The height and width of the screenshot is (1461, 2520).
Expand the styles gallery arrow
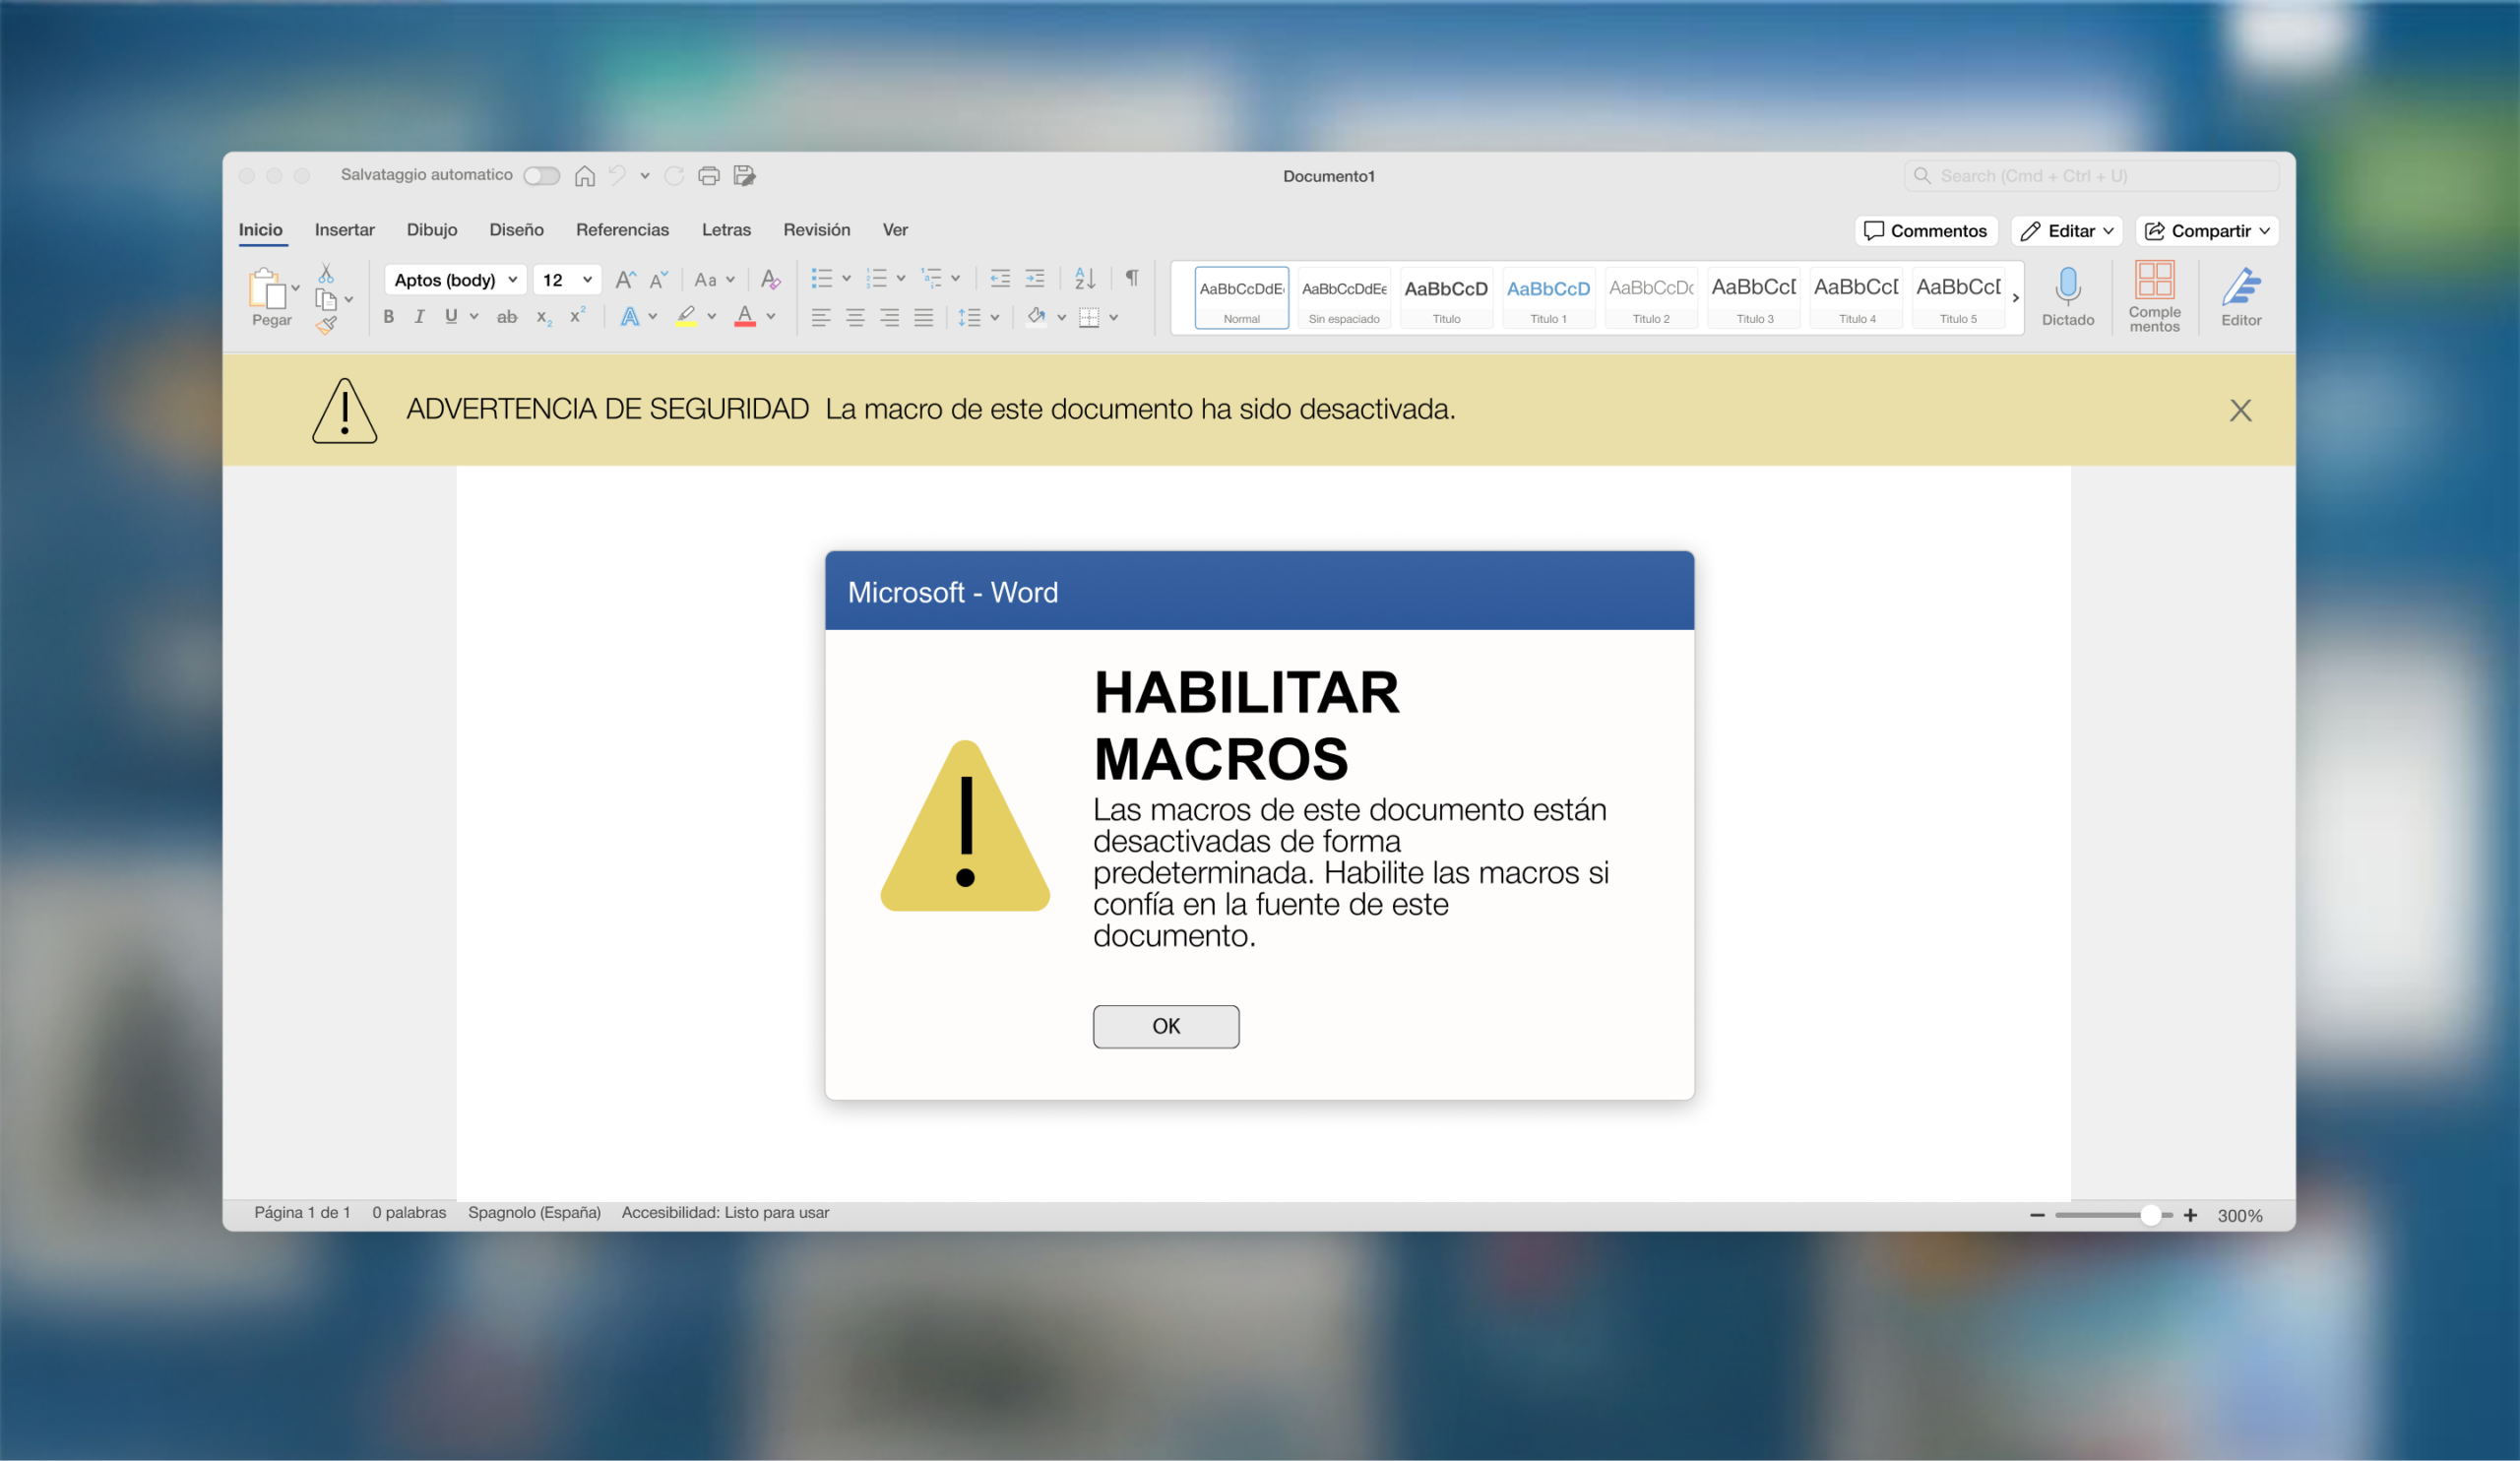2015,298
